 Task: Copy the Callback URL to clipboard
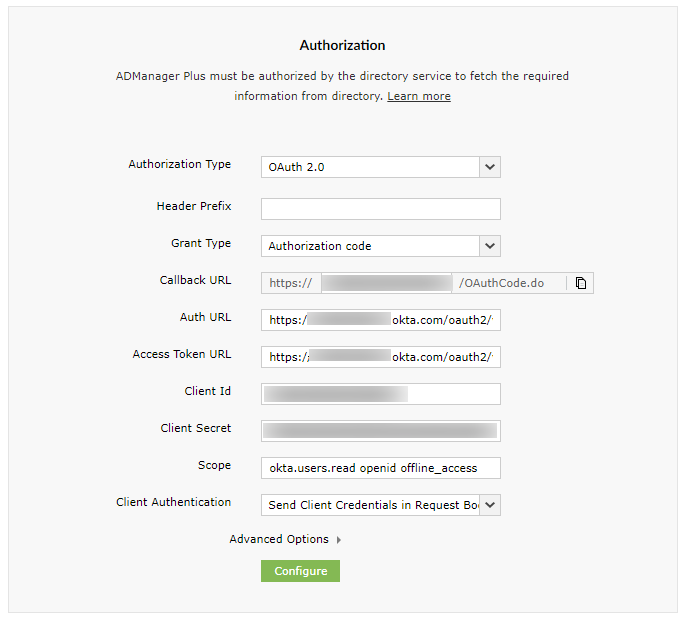pyautogui.click(x=580, y=283)
